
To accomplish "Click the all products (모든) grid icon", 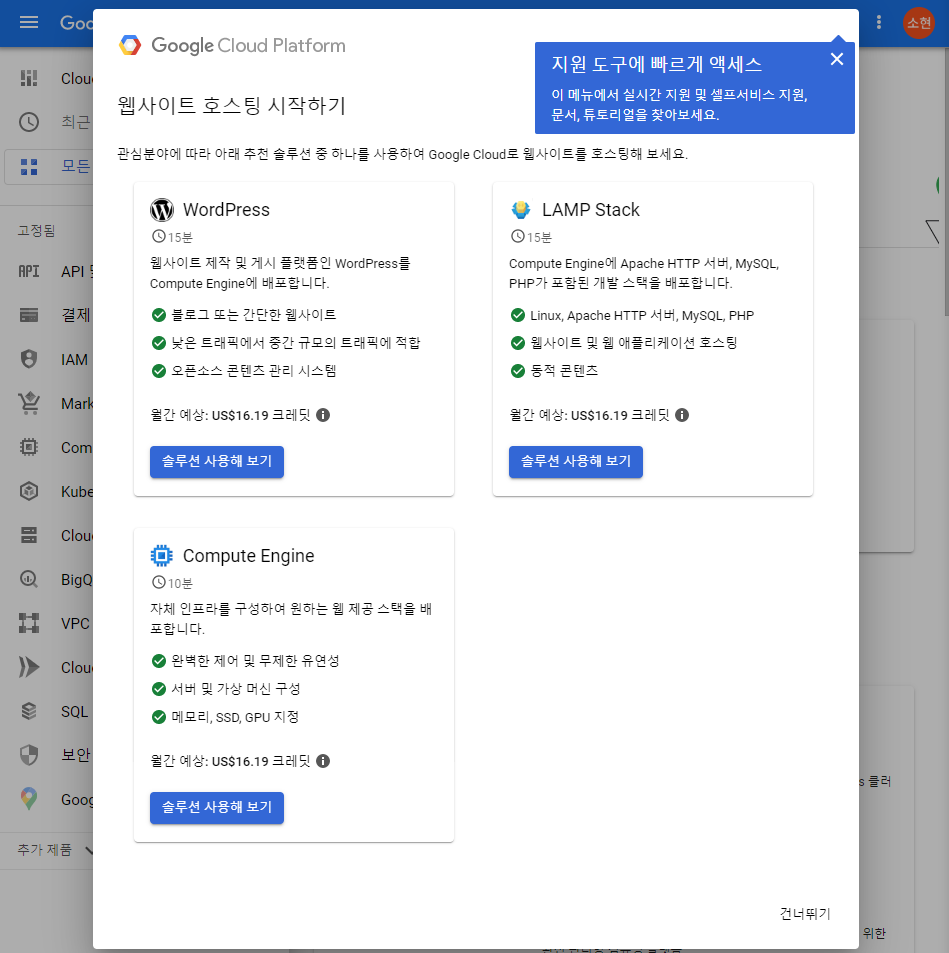I will click(x=29, y=167).
